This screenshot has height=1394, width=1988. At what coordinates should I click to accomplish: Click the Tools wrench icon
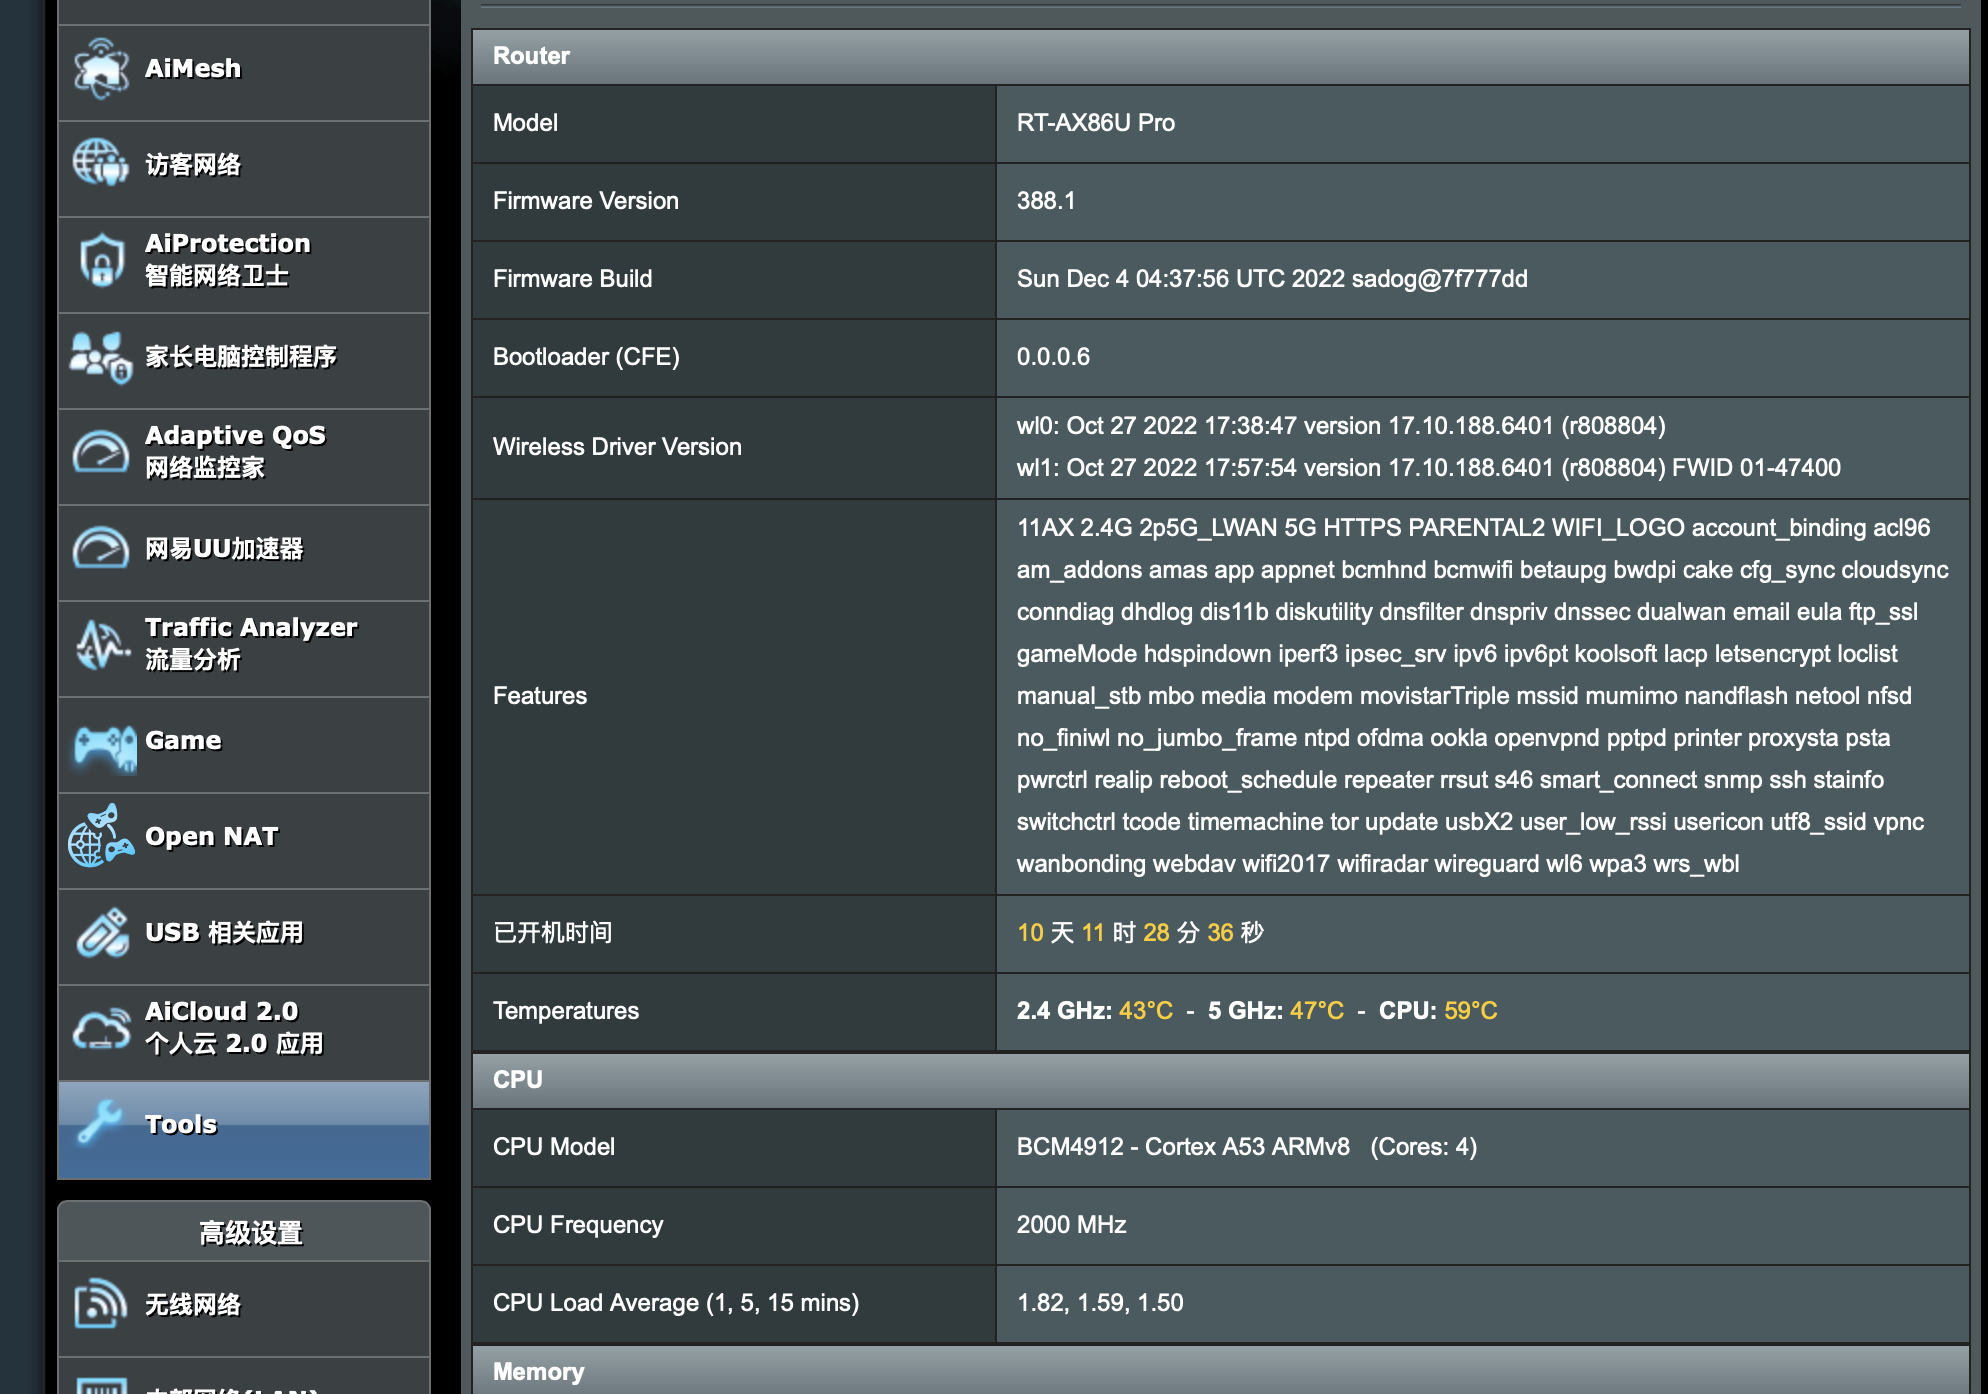click(100, 1122)
